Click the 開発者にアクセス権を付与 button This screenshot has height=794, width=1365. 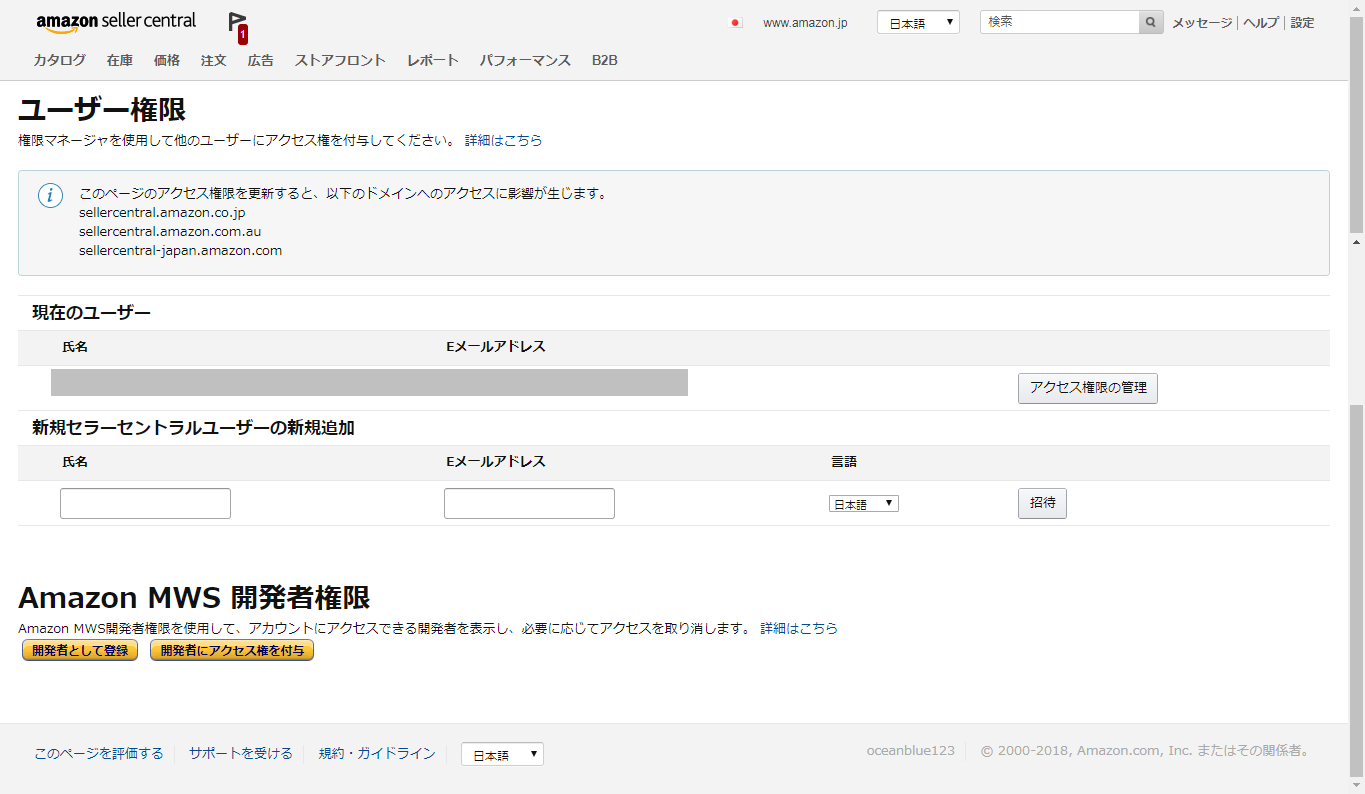(x=232, y=650)
